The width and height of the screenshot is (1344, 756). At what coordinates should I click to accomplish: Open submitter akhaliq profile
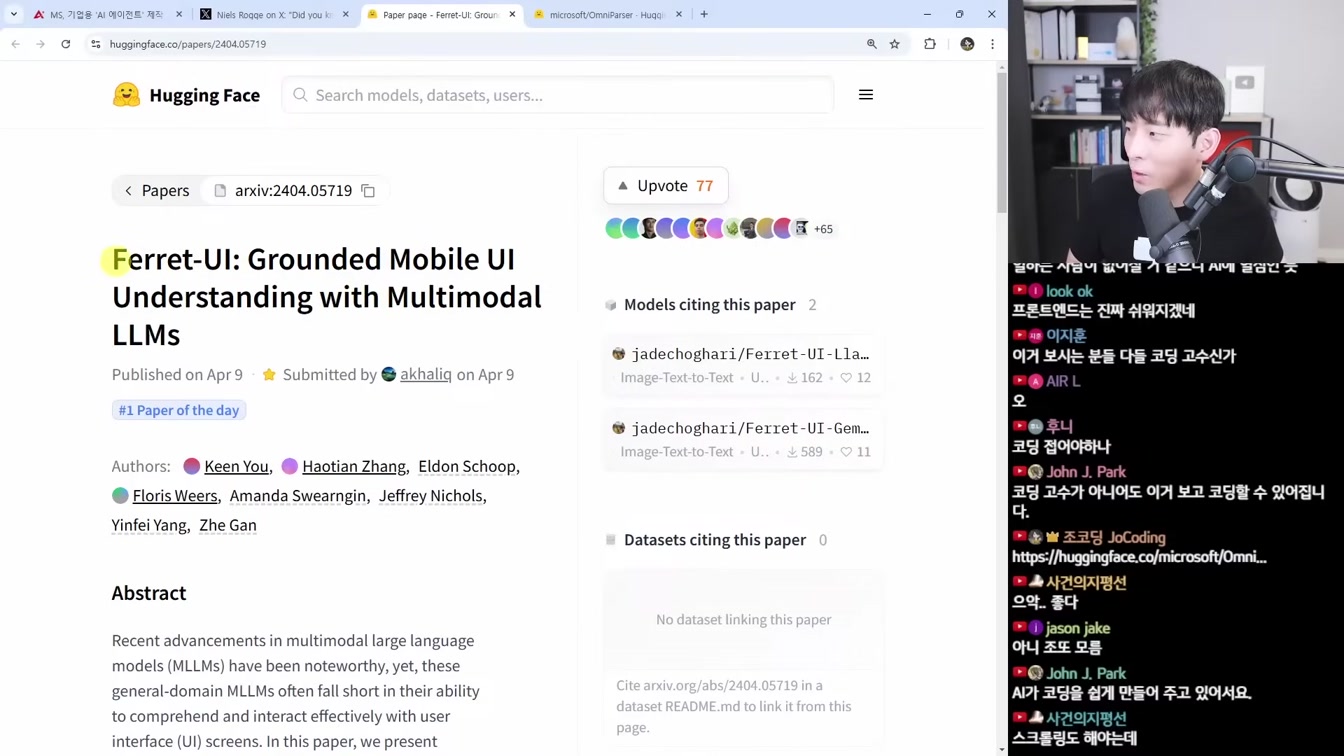(426, 374)
